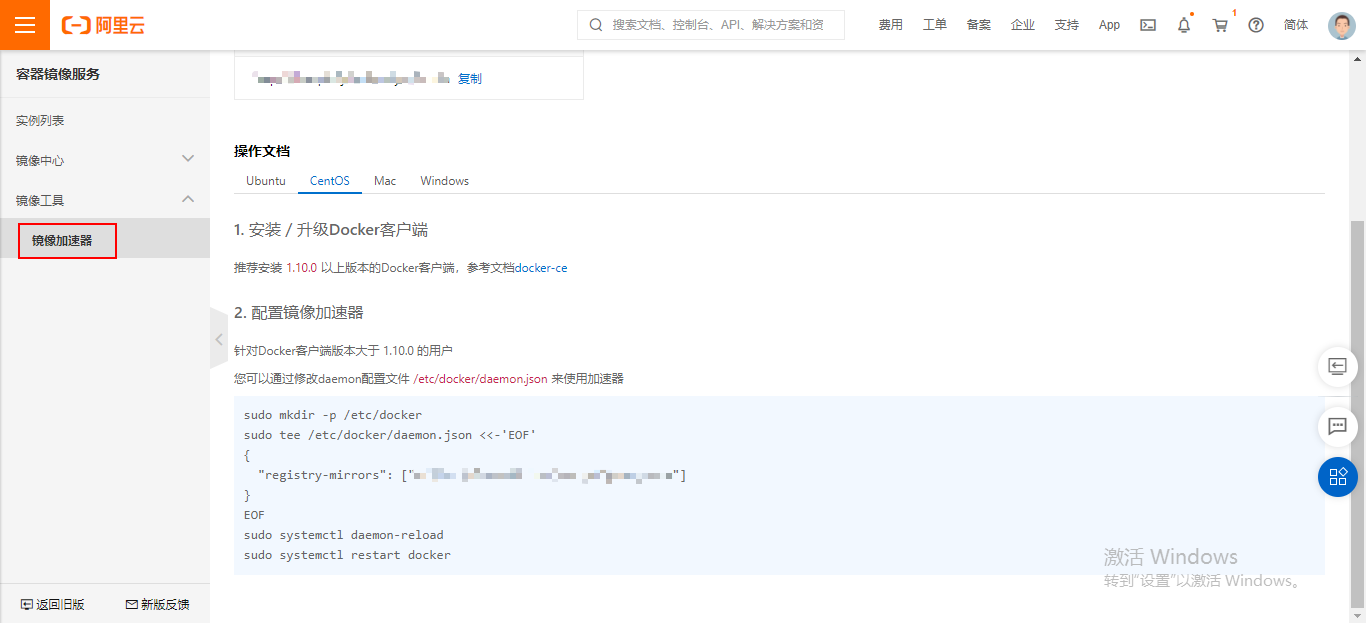Click the 'sudo systemctl daemon-reload' line
The width and height of the screenshot is (1366, 623).
(x=344, y=535)
